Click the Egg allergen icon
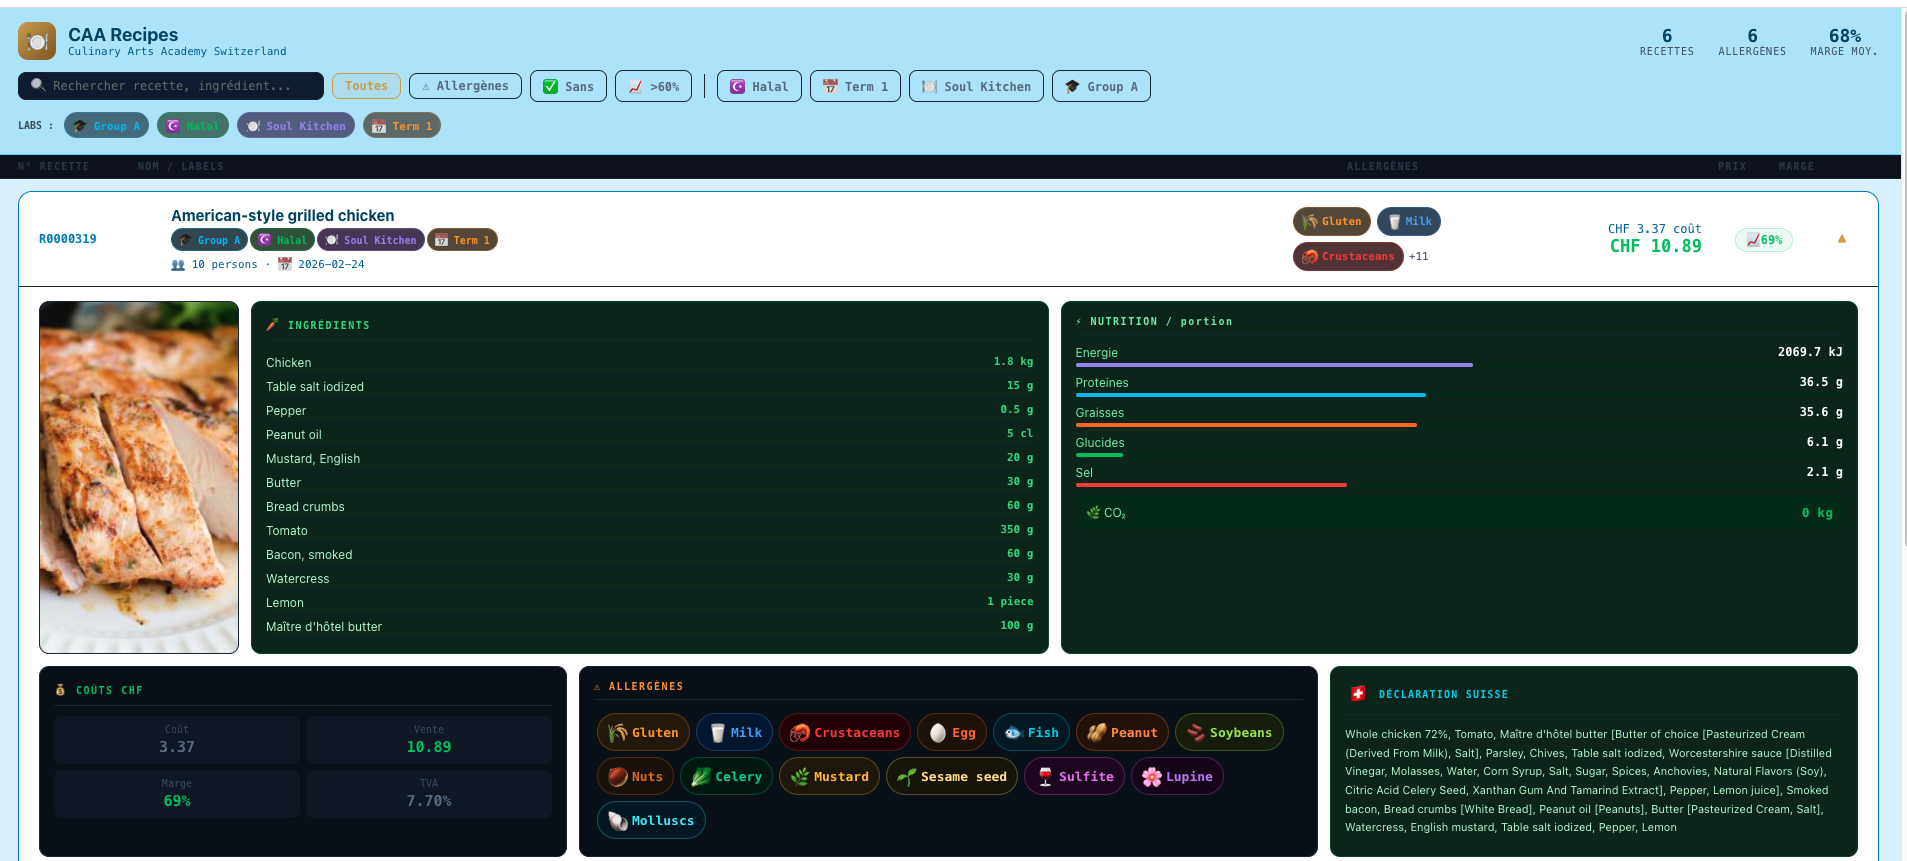Image resolution: width=1907 pixels, height=861 pixels. 937,733
